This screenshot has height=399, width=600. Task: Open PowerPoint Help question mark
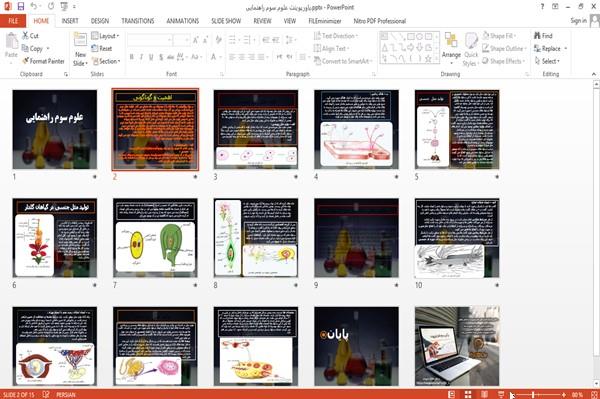point(542,7)
